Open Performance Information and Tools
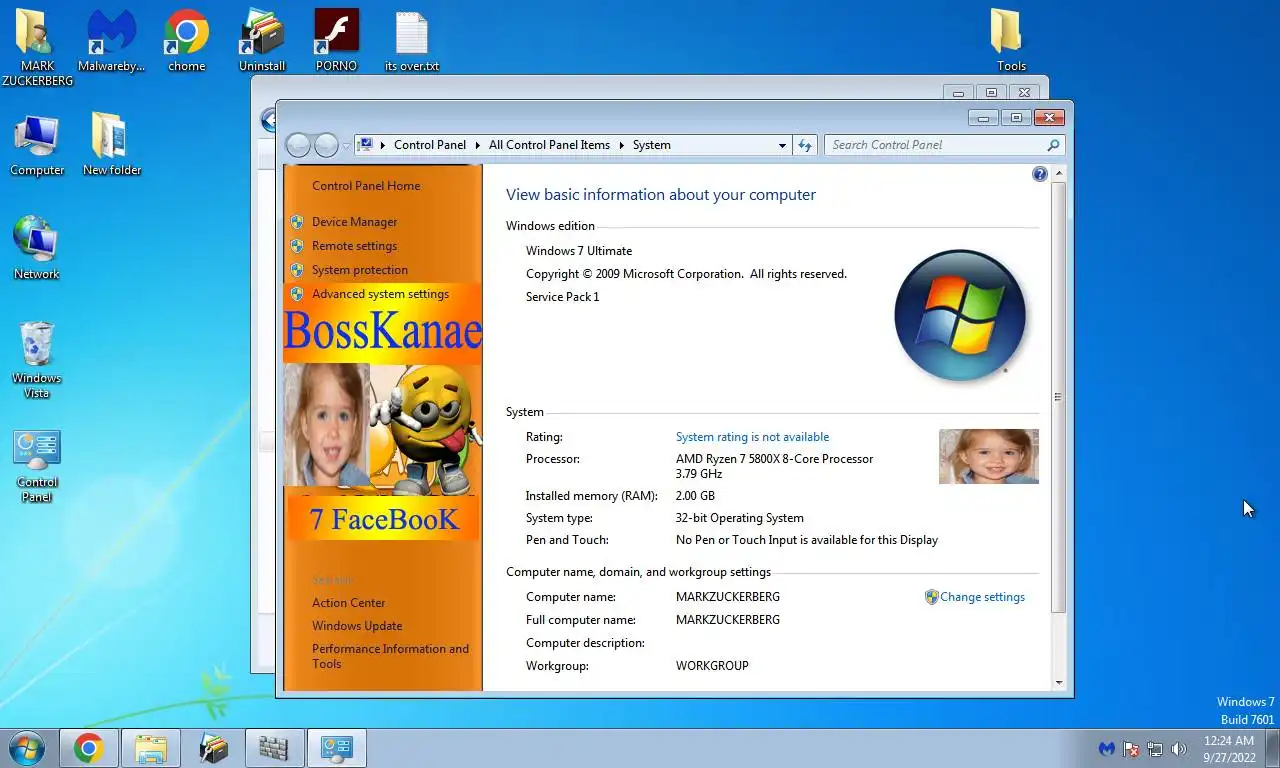This screenshot has height=768, width=1280. 390,656
